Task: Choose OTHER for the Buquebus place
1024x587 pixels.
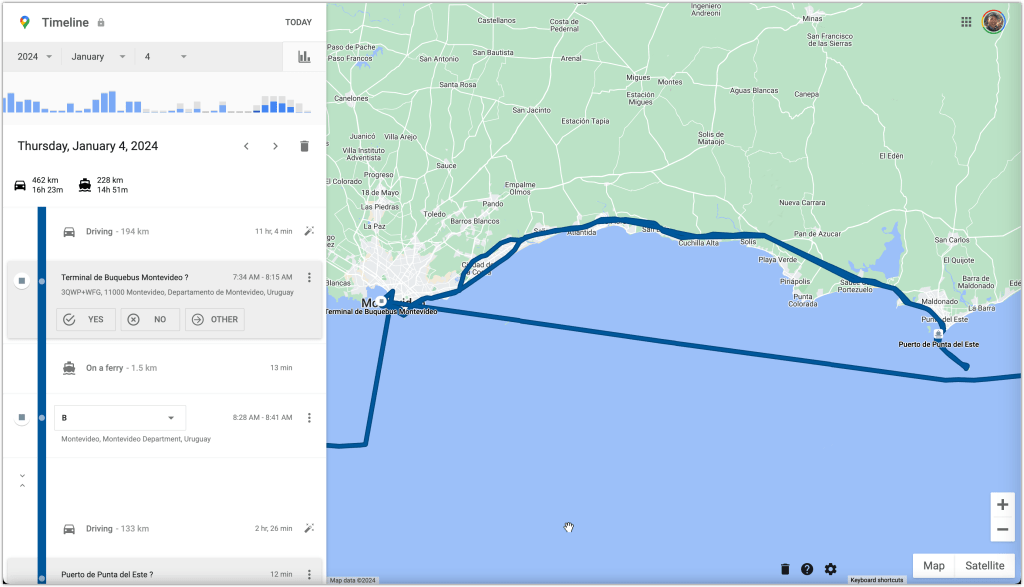Action: click(x=215, y=320)
